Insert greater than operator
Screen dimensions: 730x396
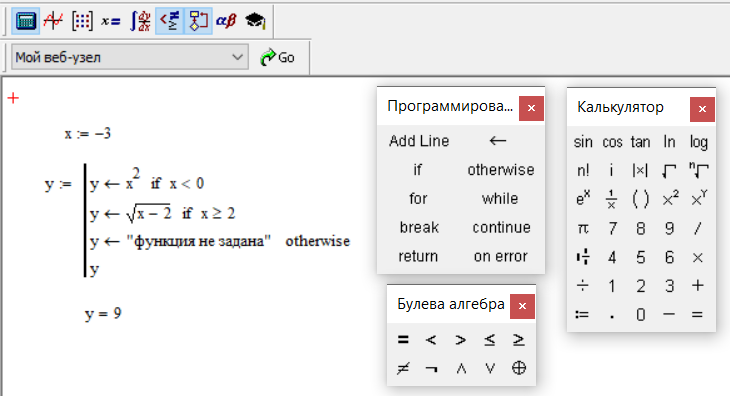point(460,340)
